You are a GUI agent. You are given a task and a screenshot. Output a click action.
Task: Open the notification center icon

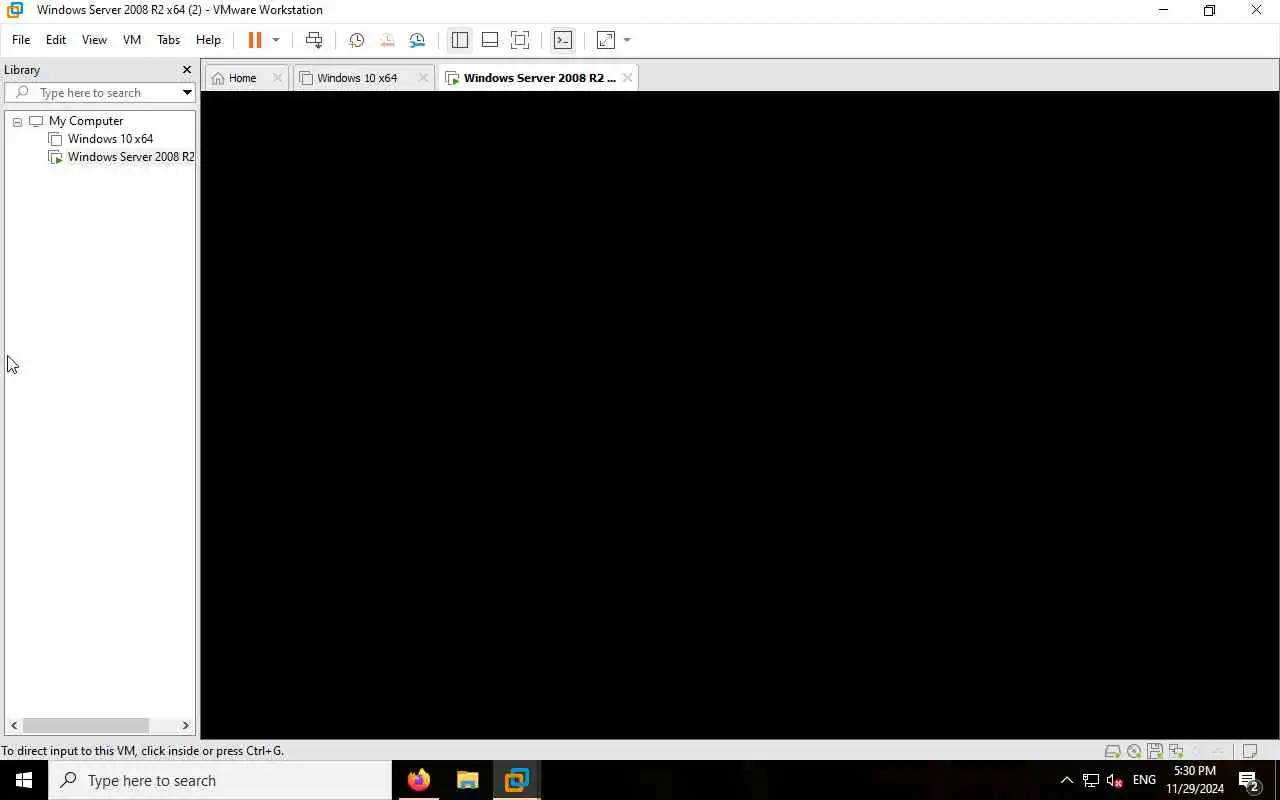[x=1248, y=780]
